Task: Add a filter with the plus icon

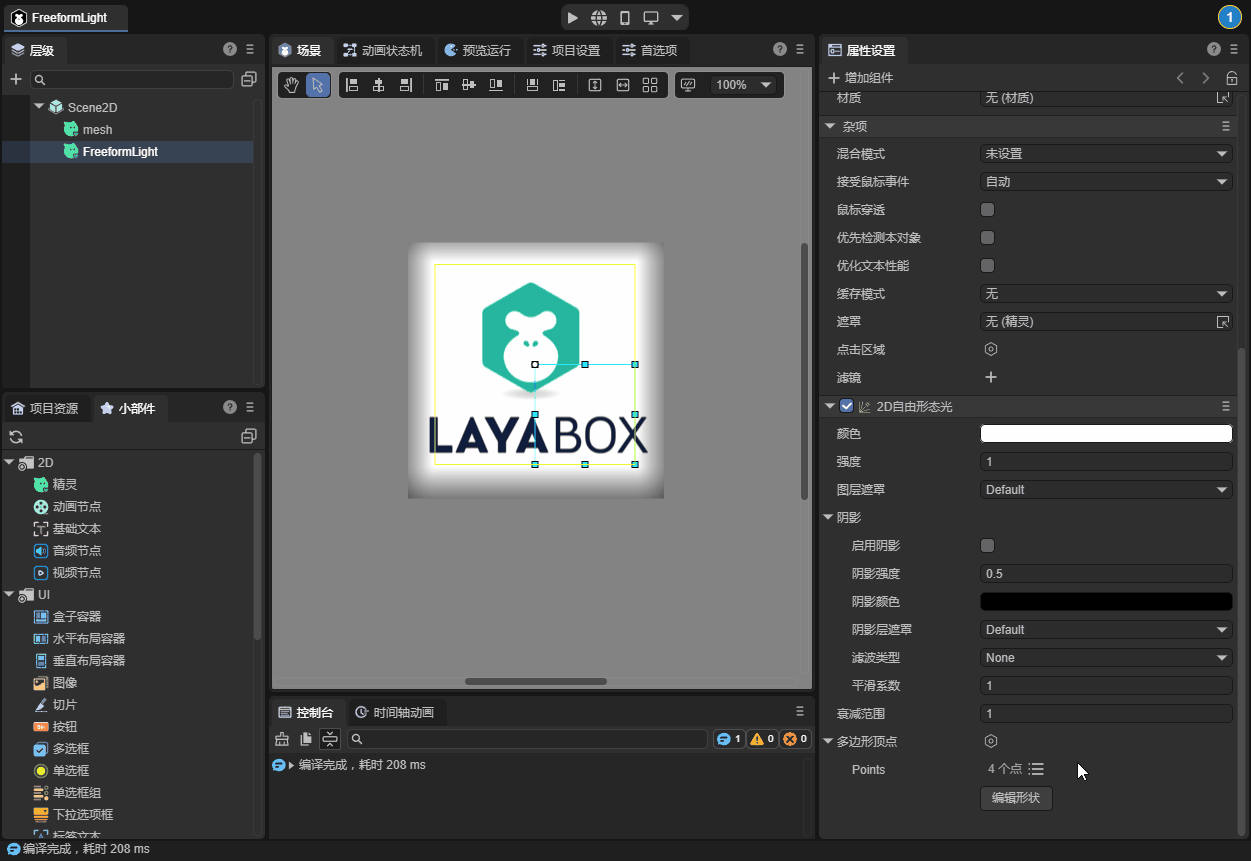Action: pyautogui.click(x=991, y=378)
